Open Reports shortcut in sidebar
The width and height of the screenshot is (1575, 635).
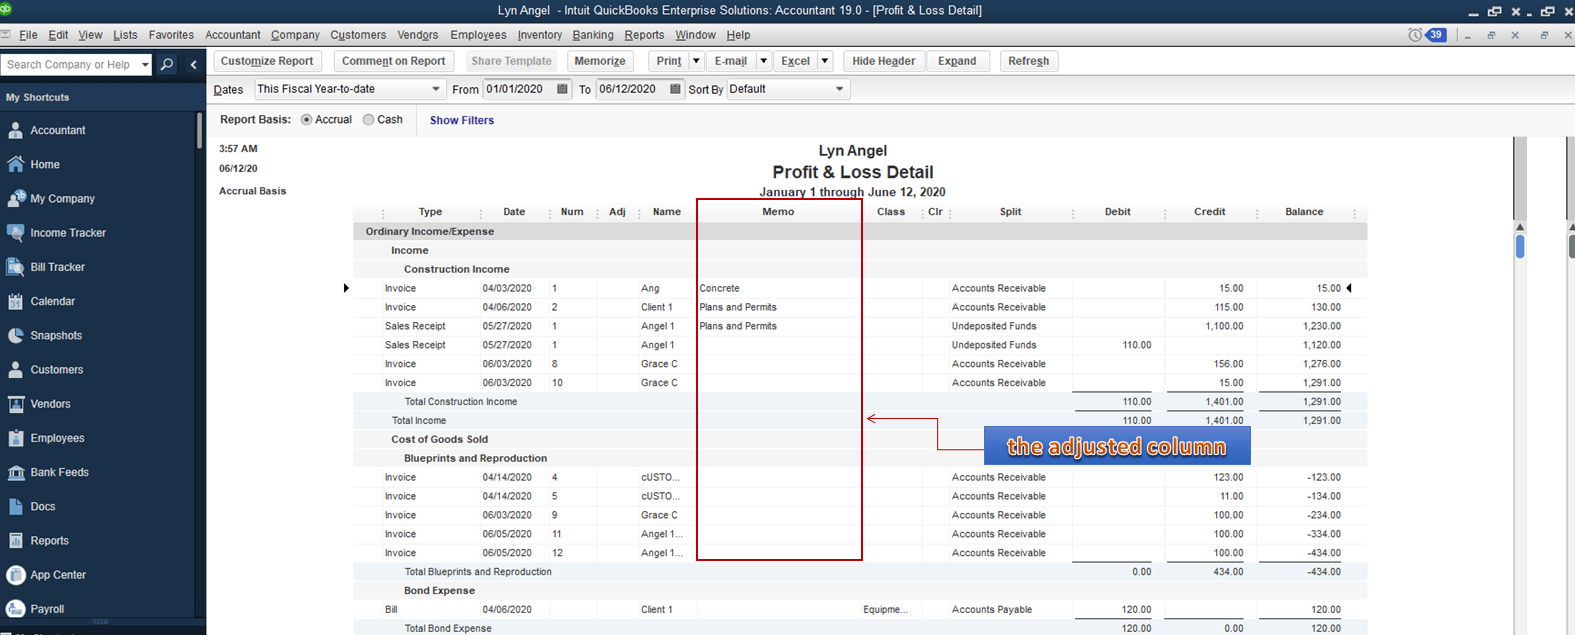pos(49,541)
